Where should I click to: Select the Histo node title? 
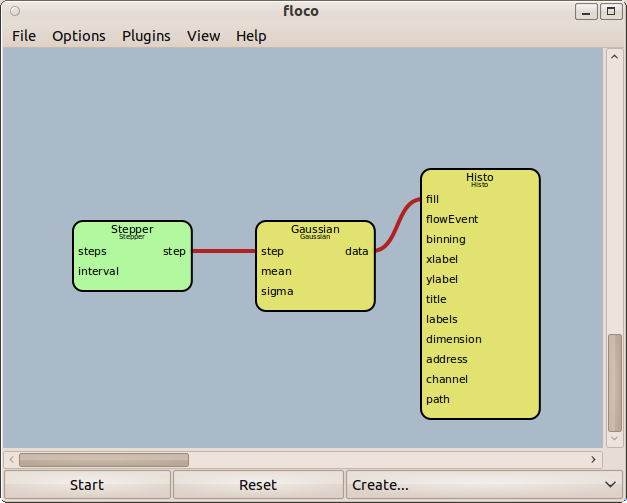pos(479,177)
